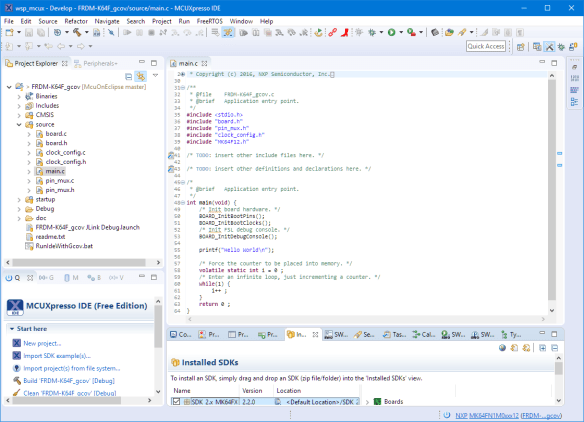
Task: Click the Forward navigation arrow in the toolbar
Action: coord(80,46)
